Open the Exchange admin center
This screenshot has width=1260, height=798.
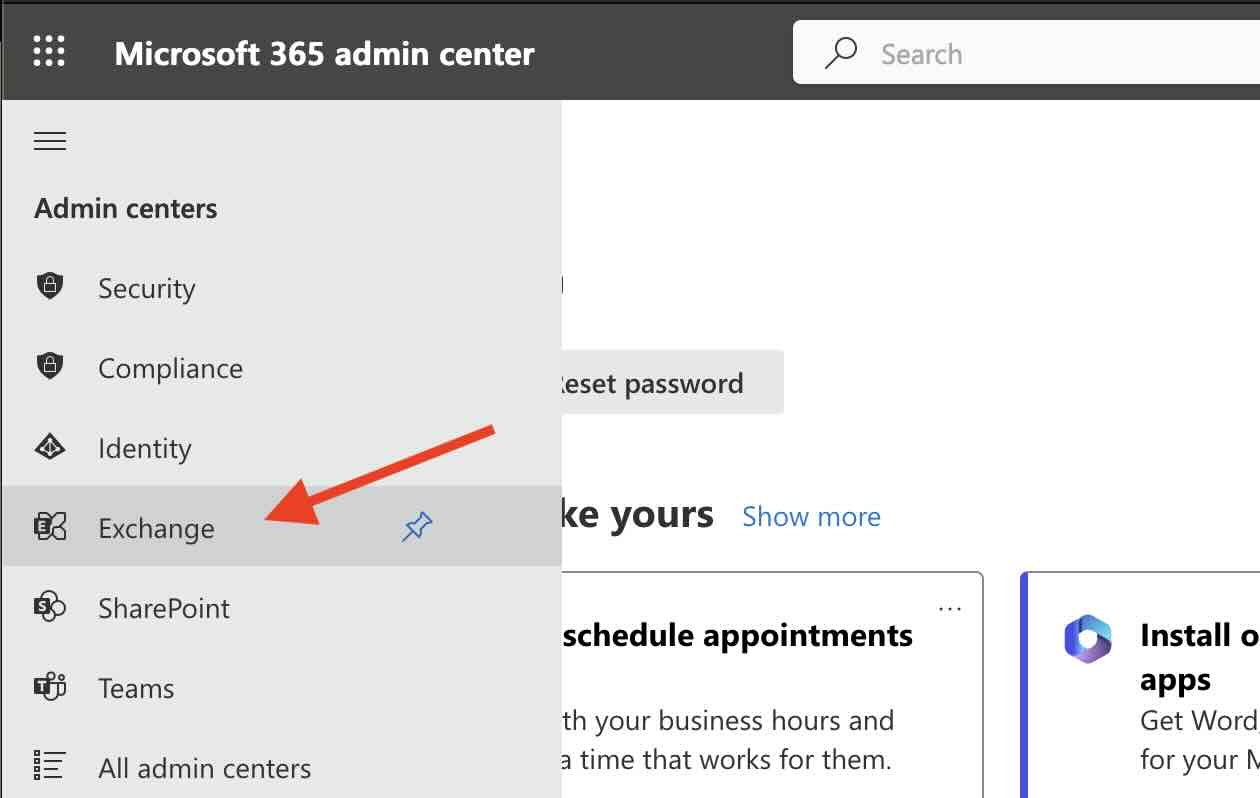156,528
